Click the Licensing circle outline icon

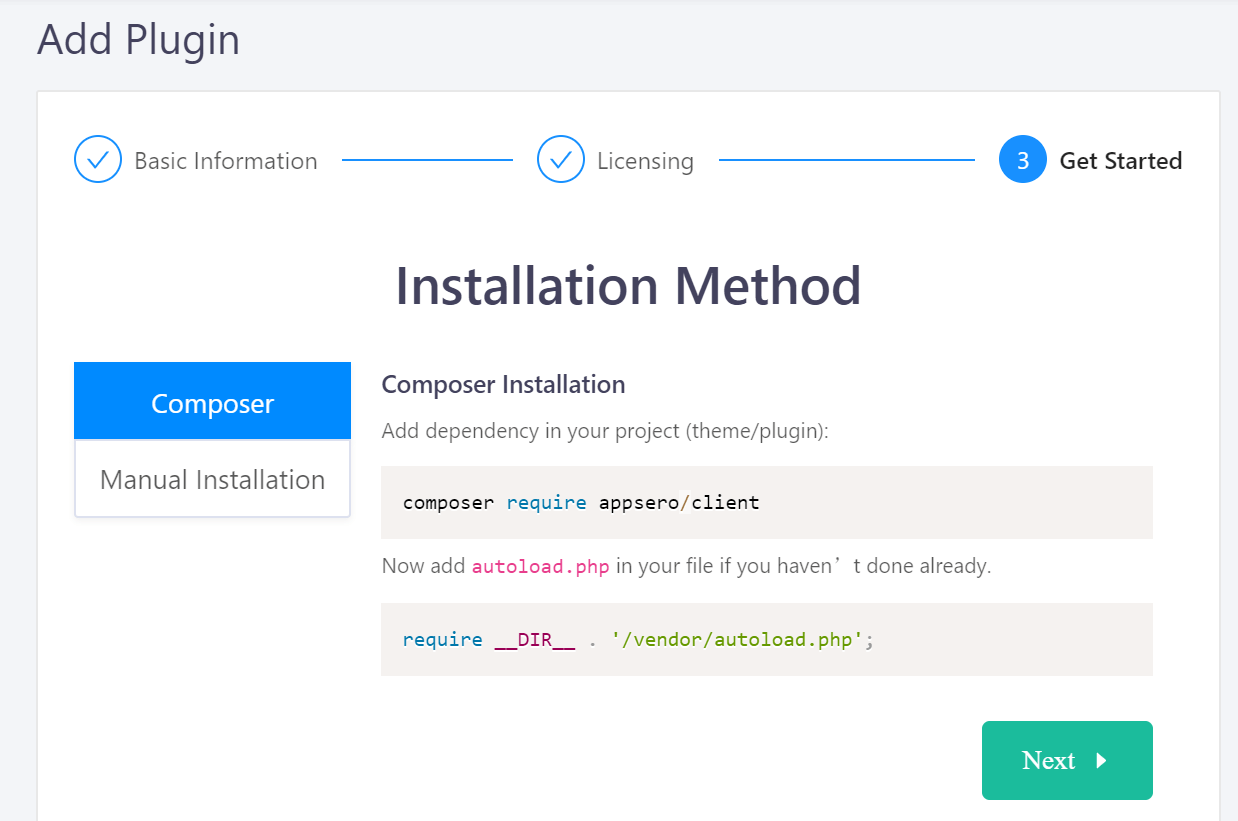point(561,160)
